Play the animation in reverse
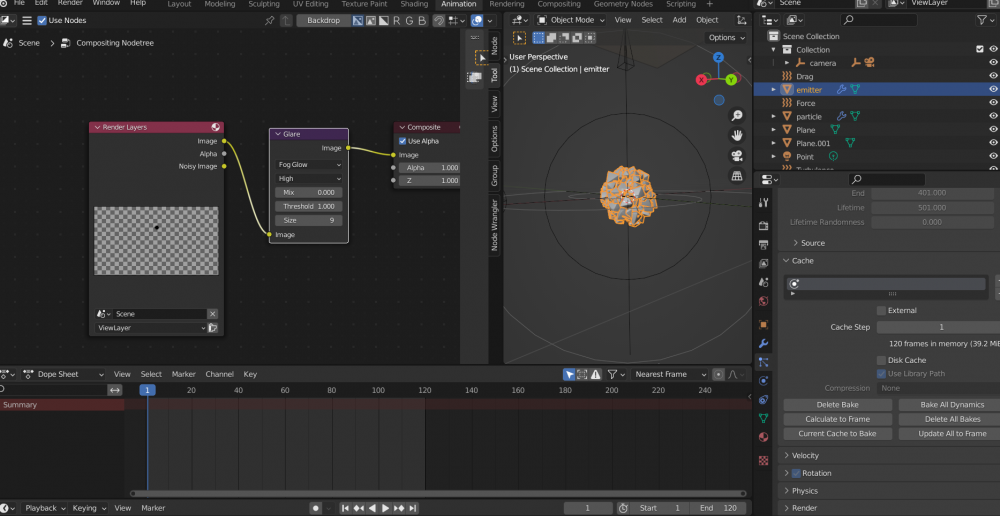This screenshot has width=1000, height=516. click(x=372, y=508)
